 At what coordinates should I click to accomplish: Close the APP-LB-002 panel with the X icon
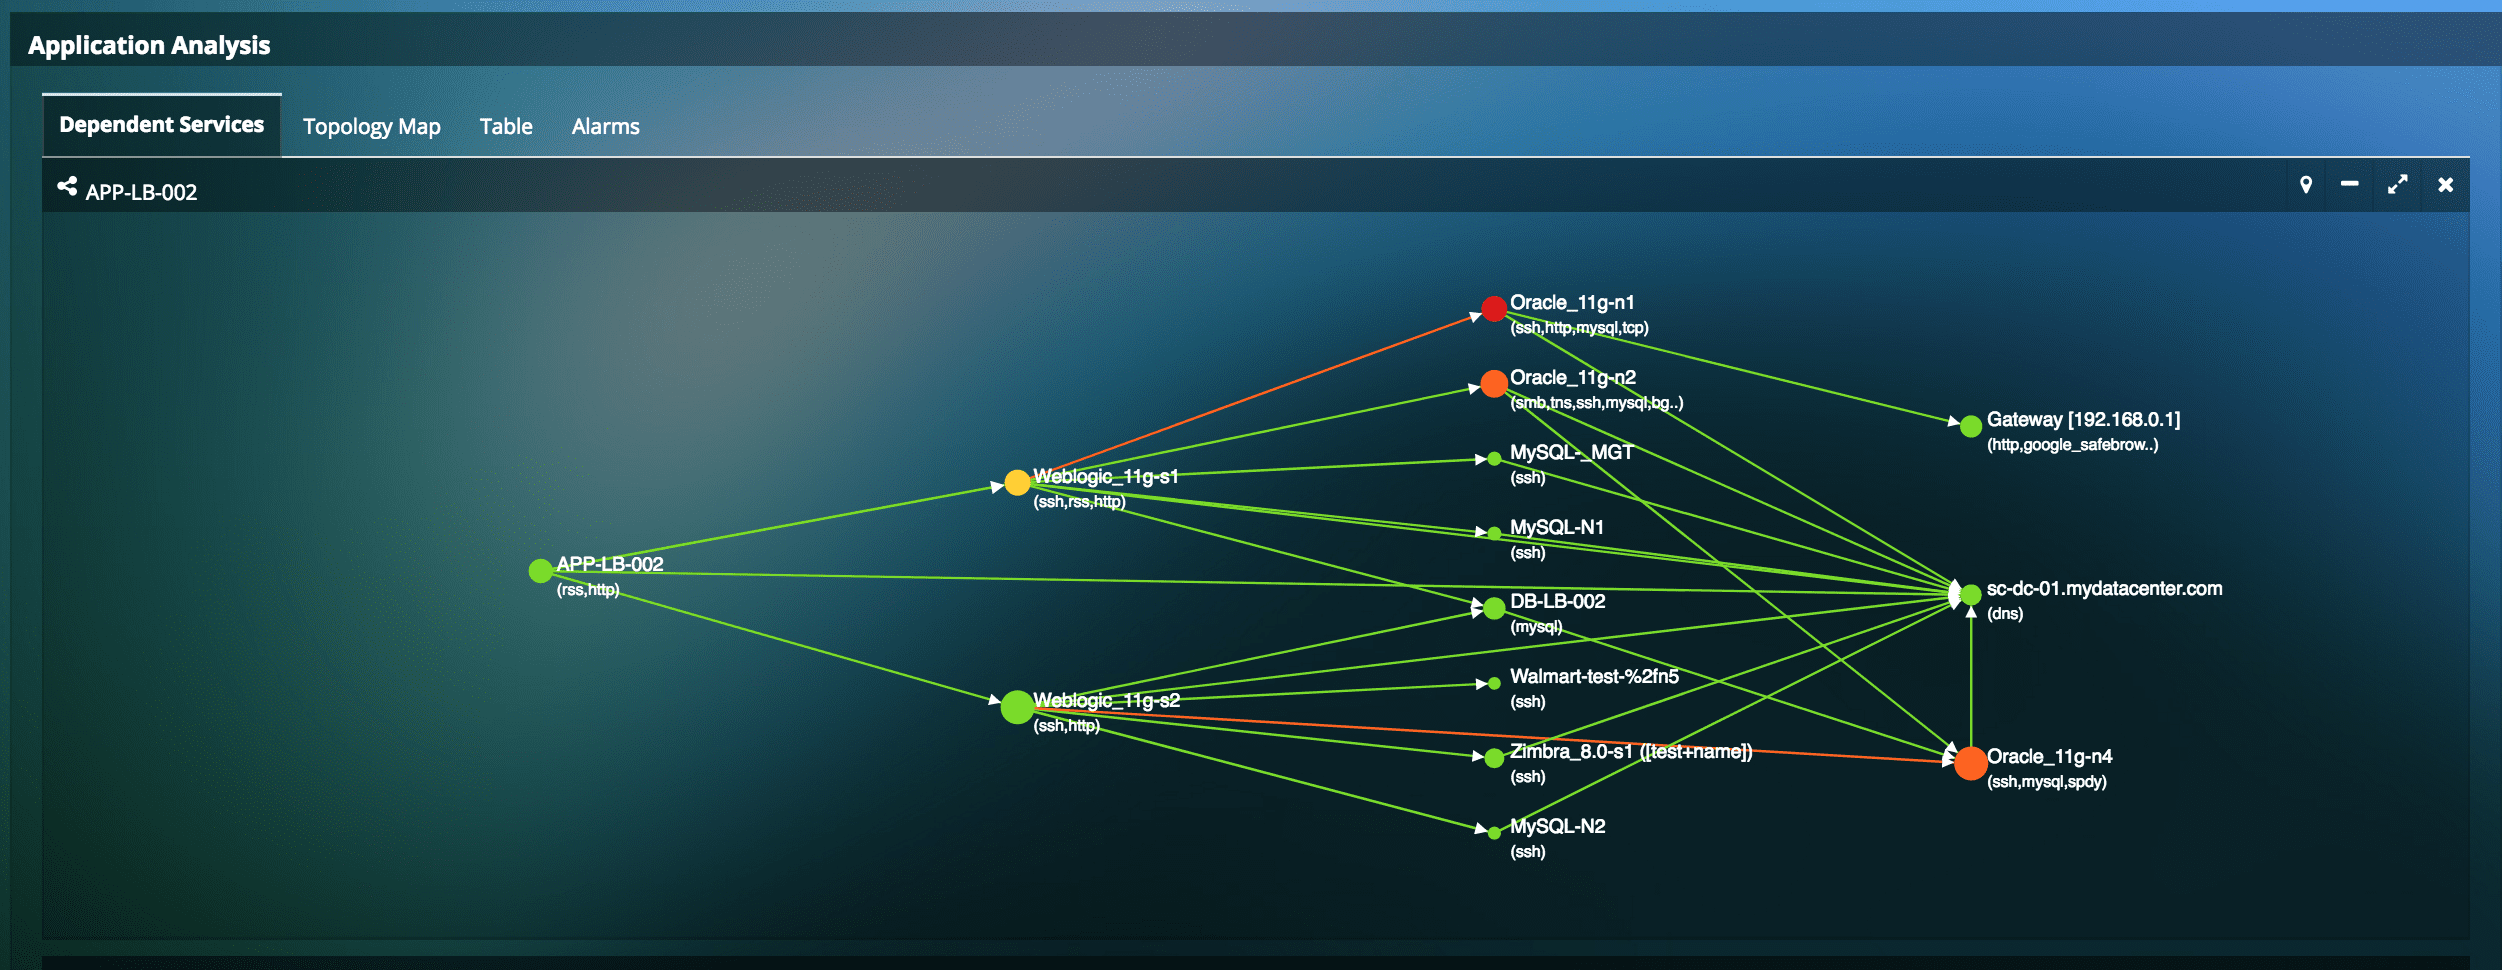coord(2445,185)
